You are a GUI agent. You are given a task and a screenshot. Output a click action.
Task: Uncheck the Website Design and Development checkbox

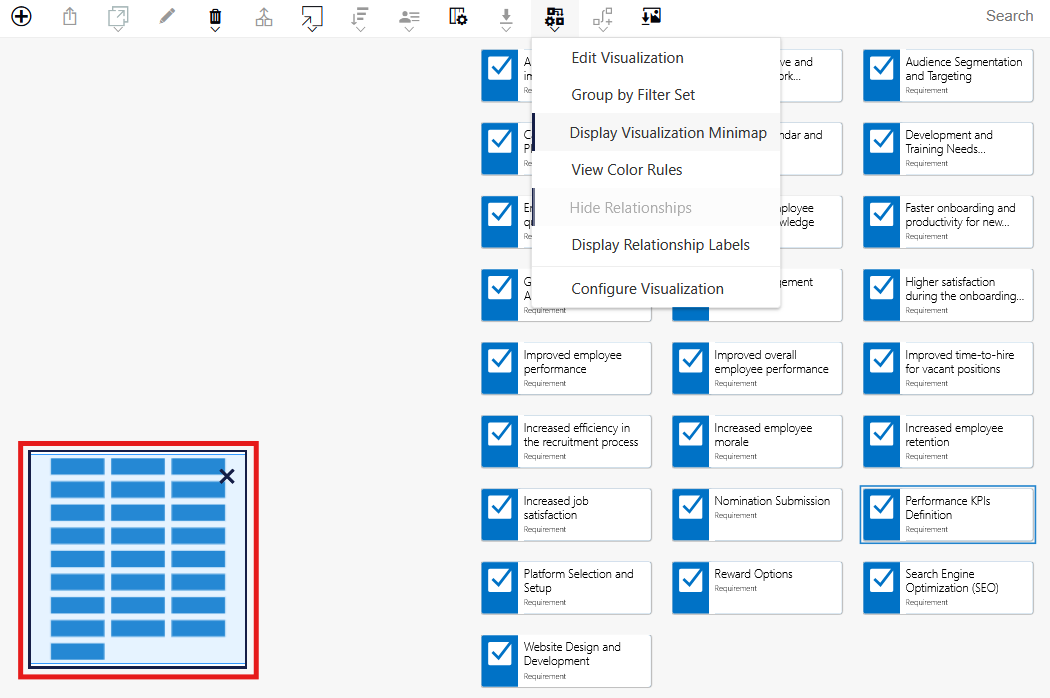pos(500,653)
